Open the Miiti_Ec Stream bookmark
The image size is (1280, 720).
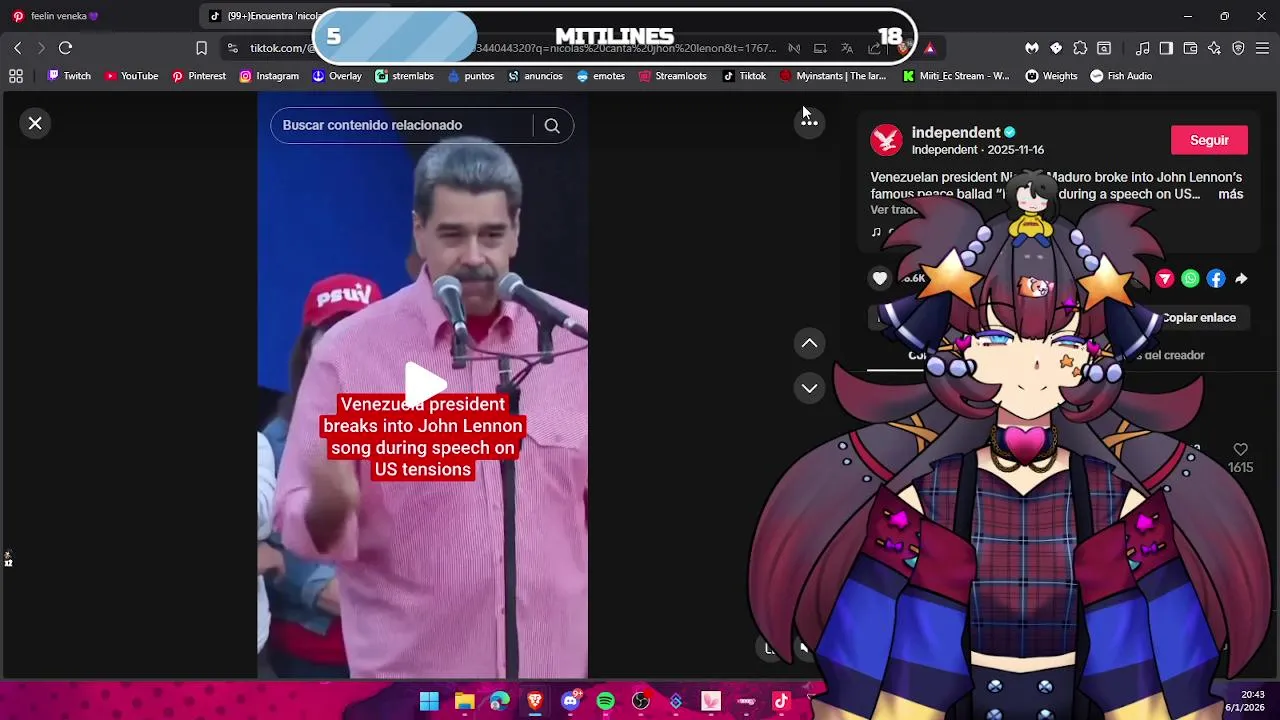[956, 76]
